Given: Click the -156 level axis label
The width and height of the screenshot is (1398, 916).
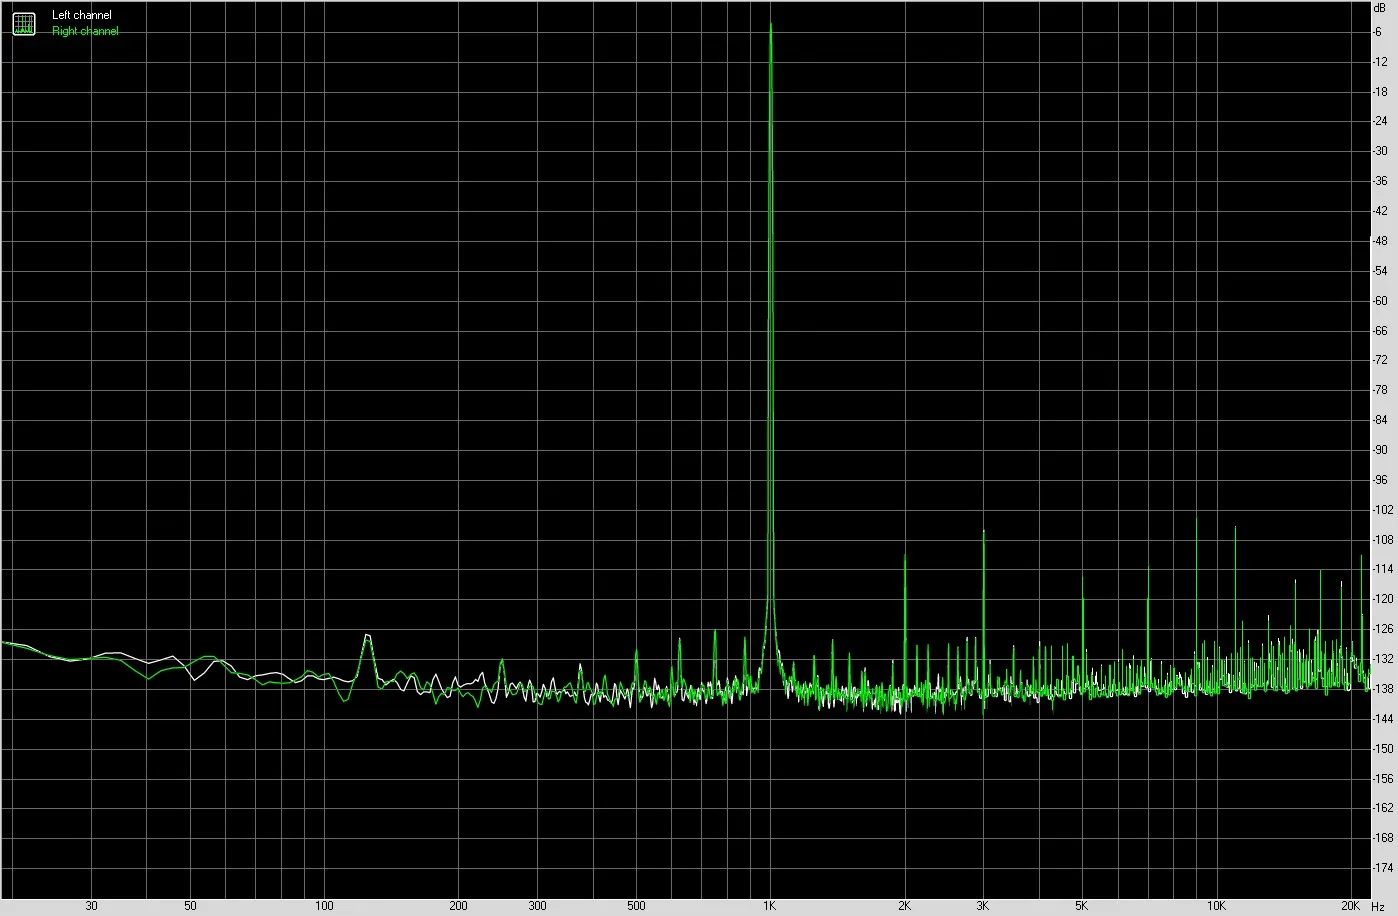Looking at the screenshot, I should (x=1382, y=778).
